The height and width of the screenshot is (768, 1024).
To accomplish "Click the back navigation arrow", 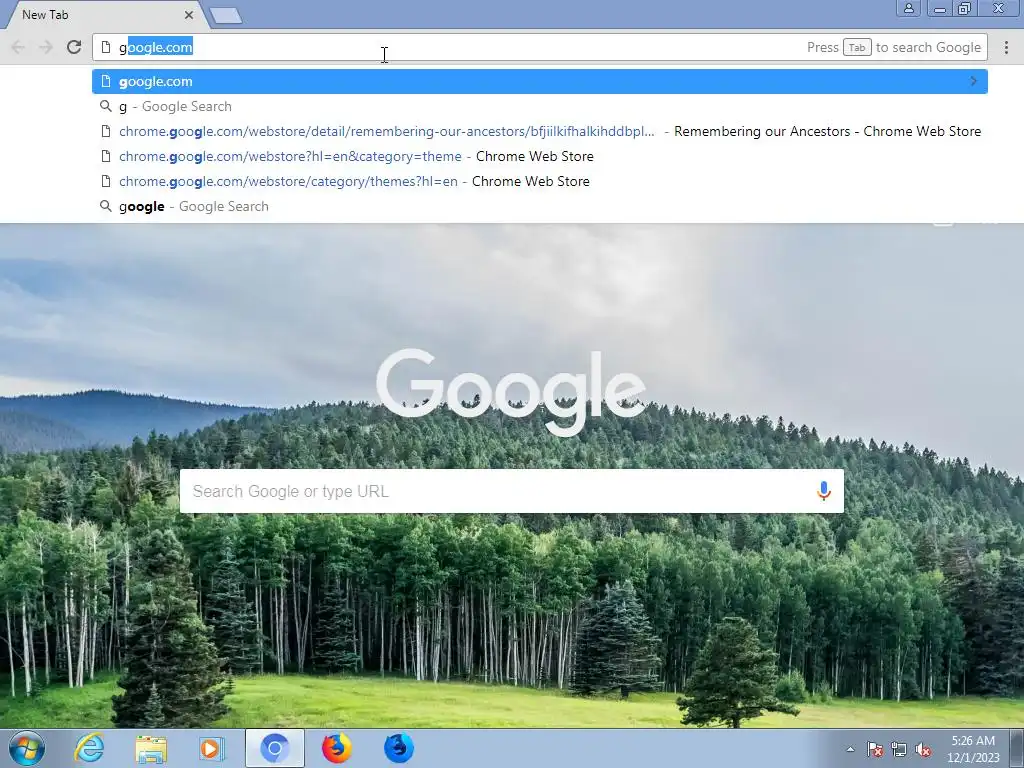I will coord(18,47).
